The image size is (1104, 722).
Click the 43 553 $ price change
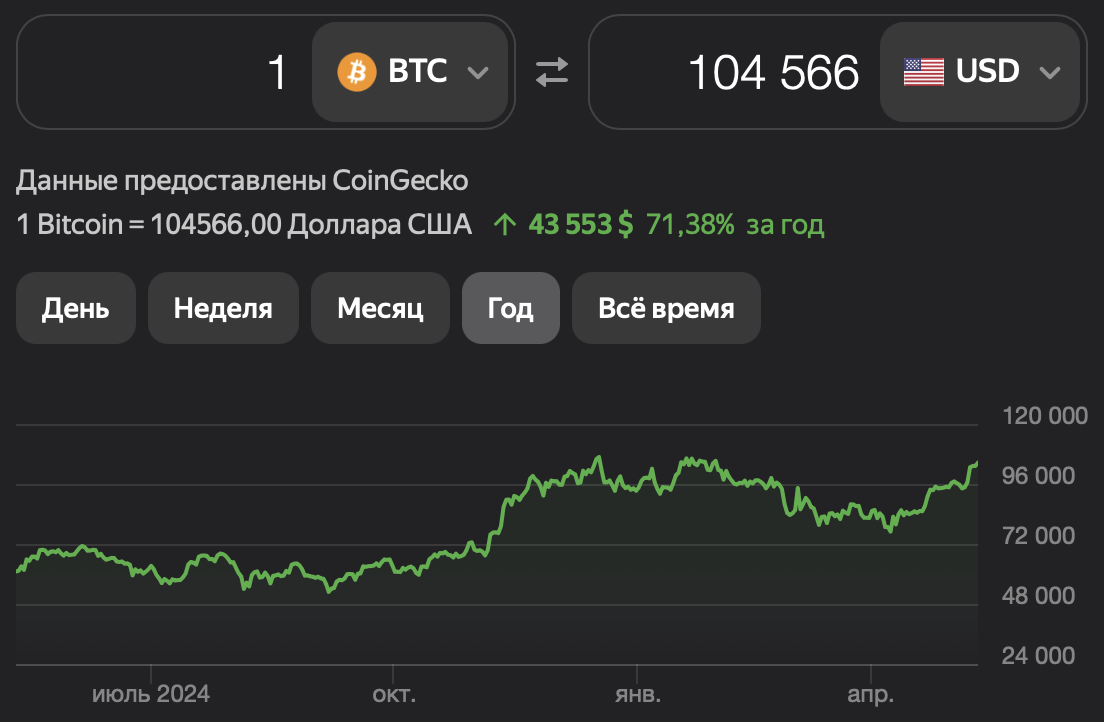point(580,225)
